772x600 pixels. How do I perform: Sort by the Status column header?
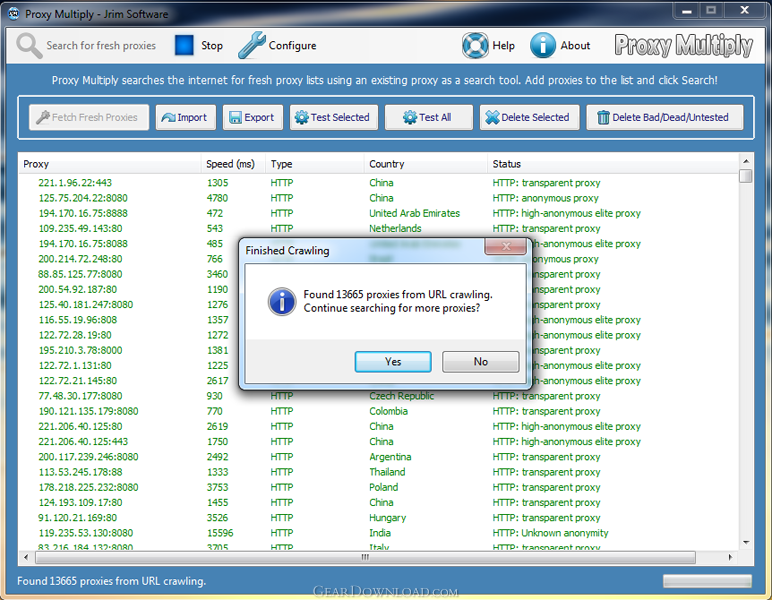[613, 164]
